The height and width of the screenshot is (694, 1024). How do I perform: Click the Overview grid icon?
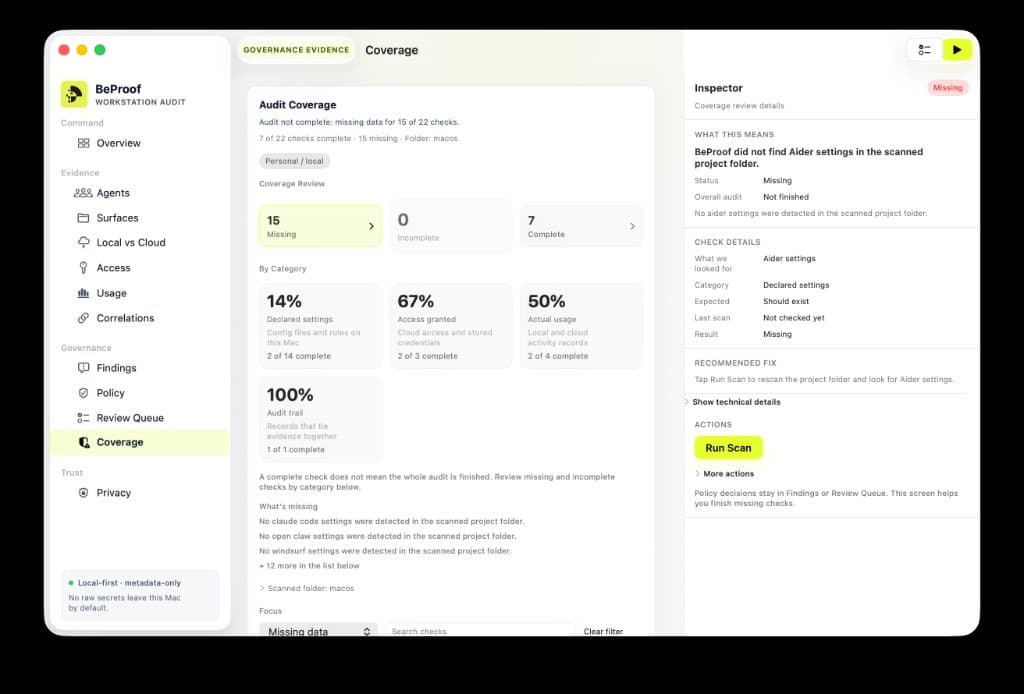[84, 143]
